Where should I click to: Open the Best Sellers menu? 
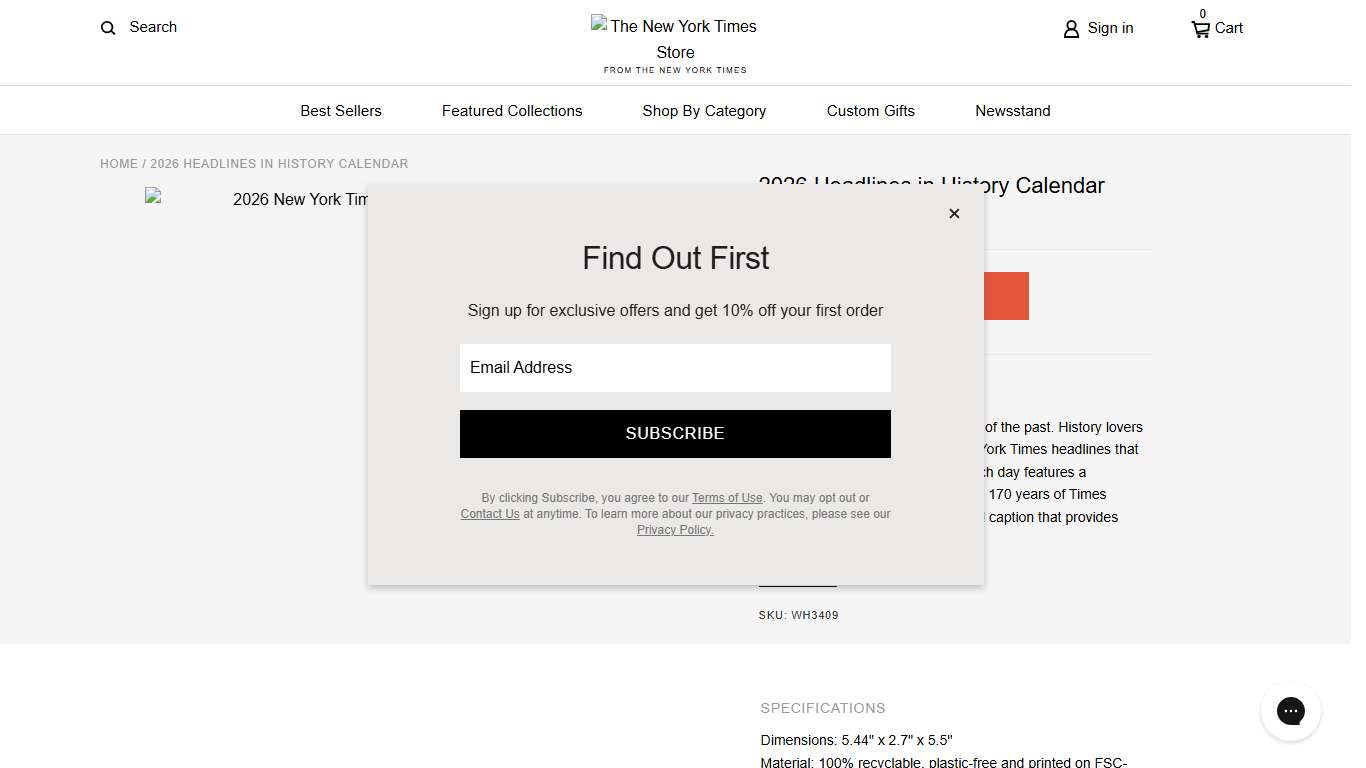340,110
